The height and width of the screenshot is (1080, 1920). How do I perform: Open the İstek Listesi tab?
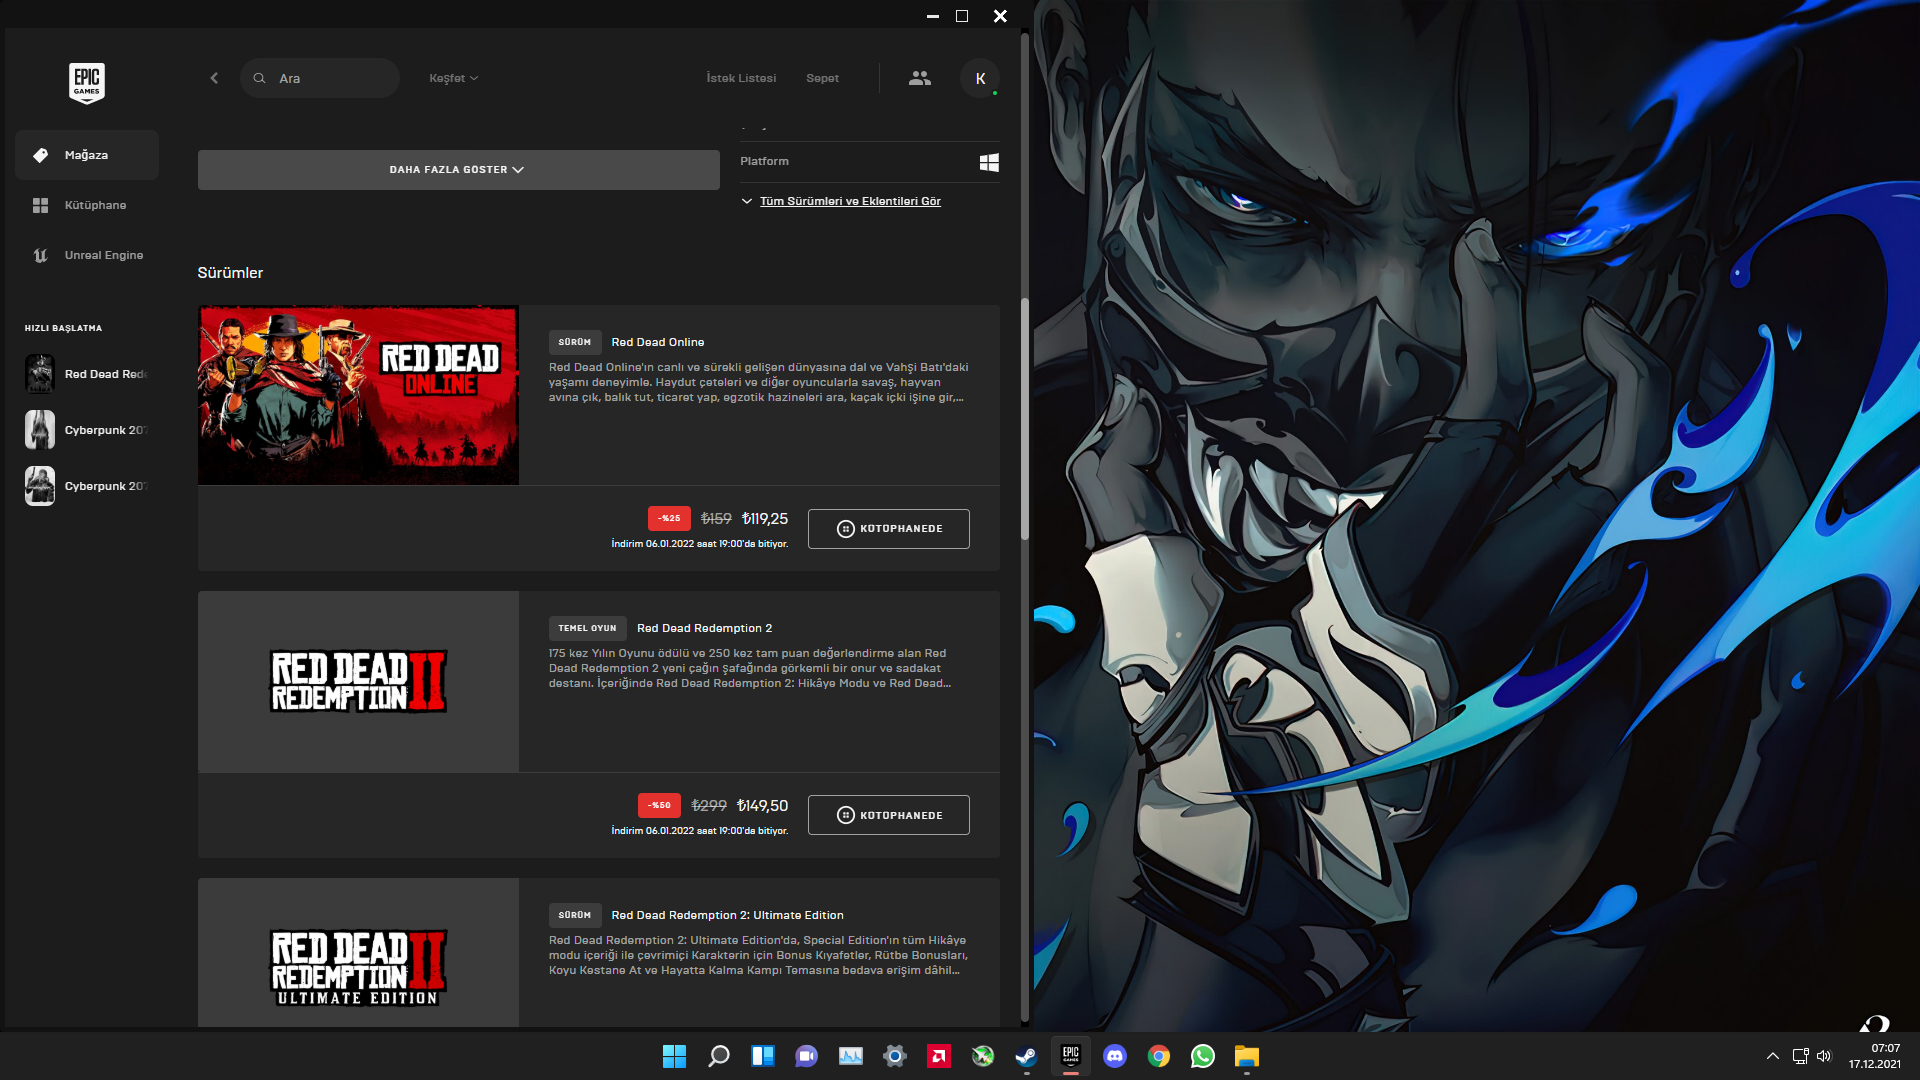[x=741, y=78]
